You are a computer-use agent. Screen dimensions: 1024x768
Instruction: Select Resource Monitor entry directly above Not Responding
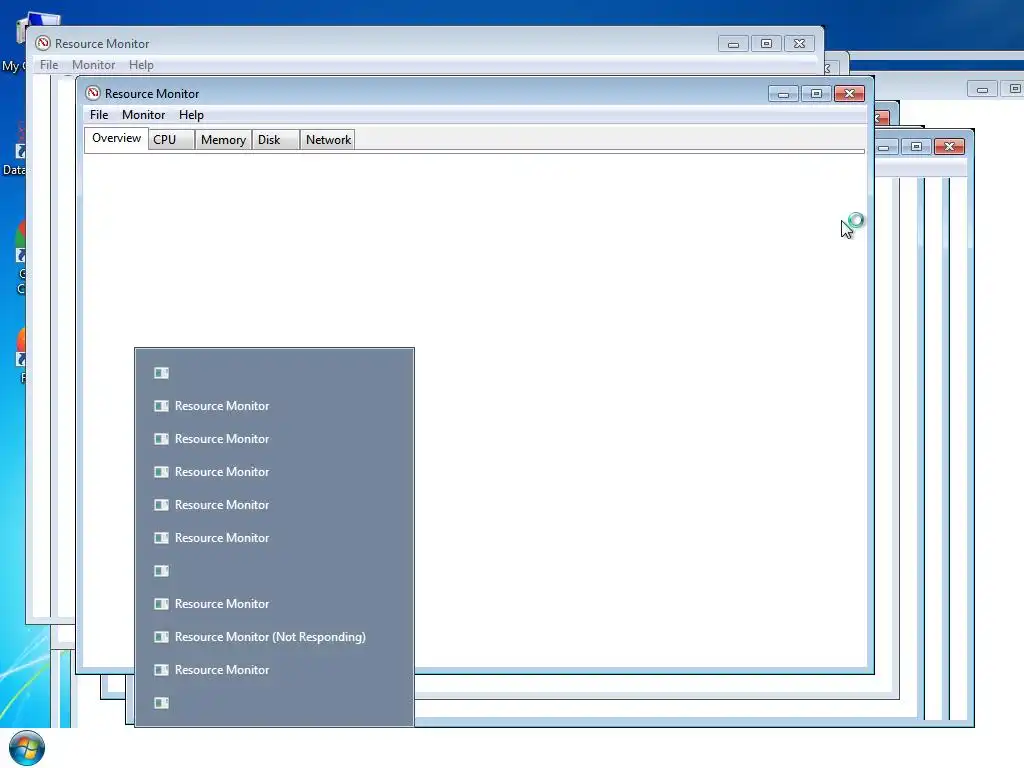(274, 604)
